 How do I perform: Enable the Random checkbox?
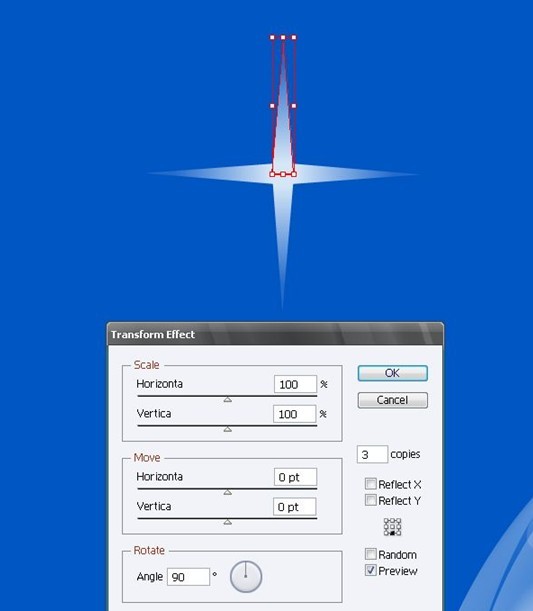[x=371, y=554]
